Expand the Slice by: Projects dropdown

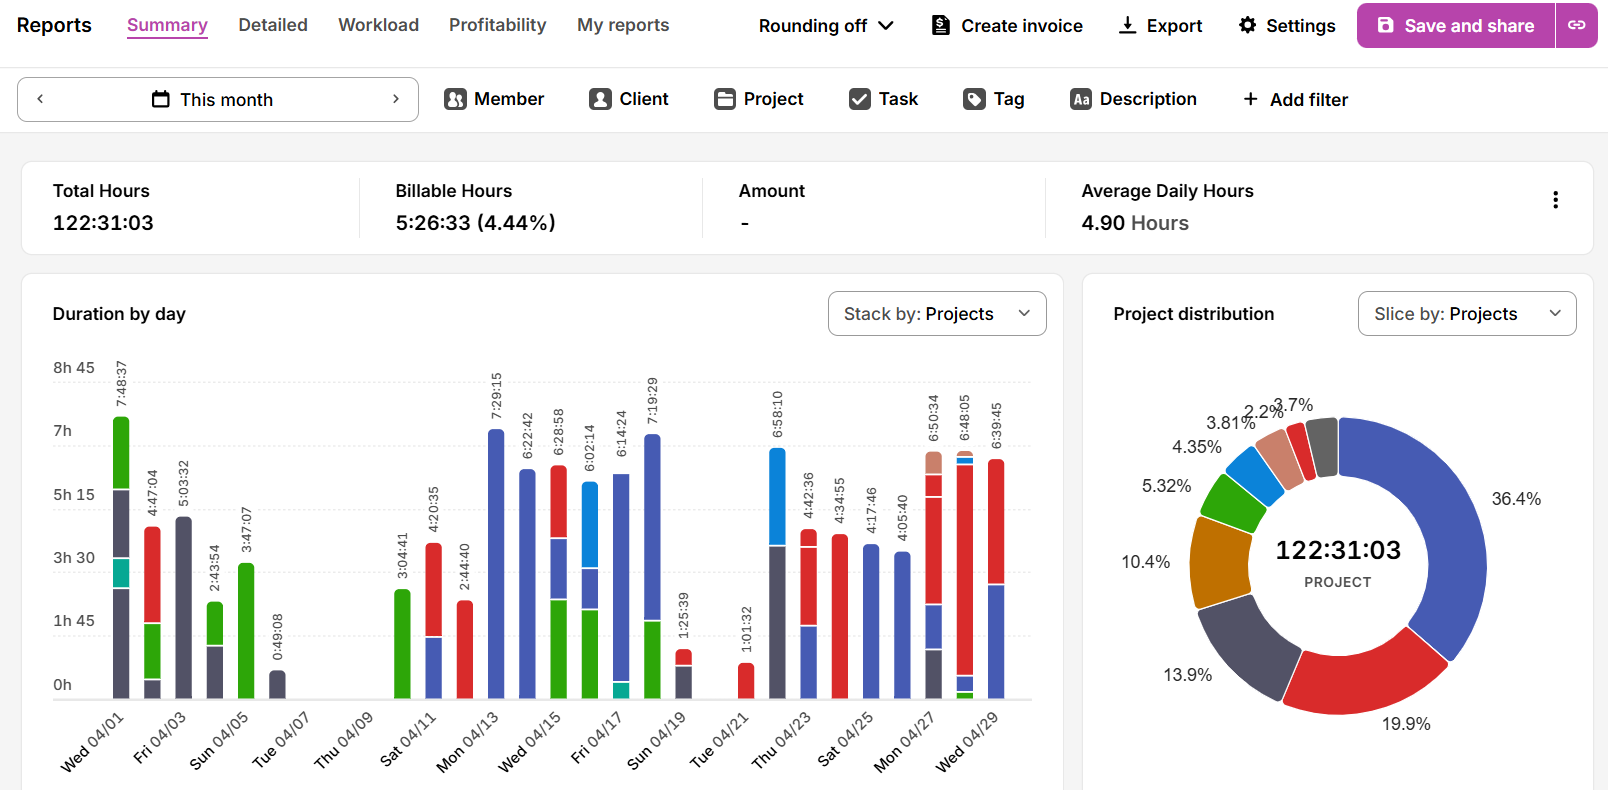coord(1467,314)
